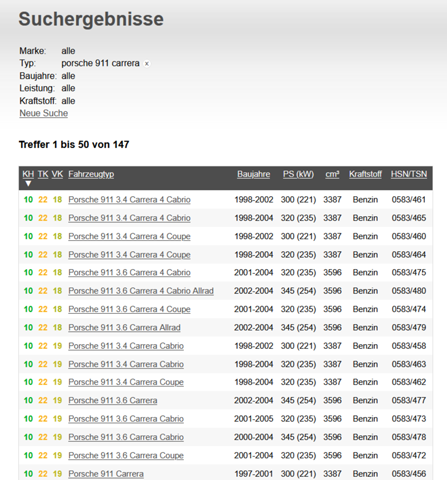Screen dimensions: 447x480
Task: Sort table by TK column
Action: click(x=43, y=174)
